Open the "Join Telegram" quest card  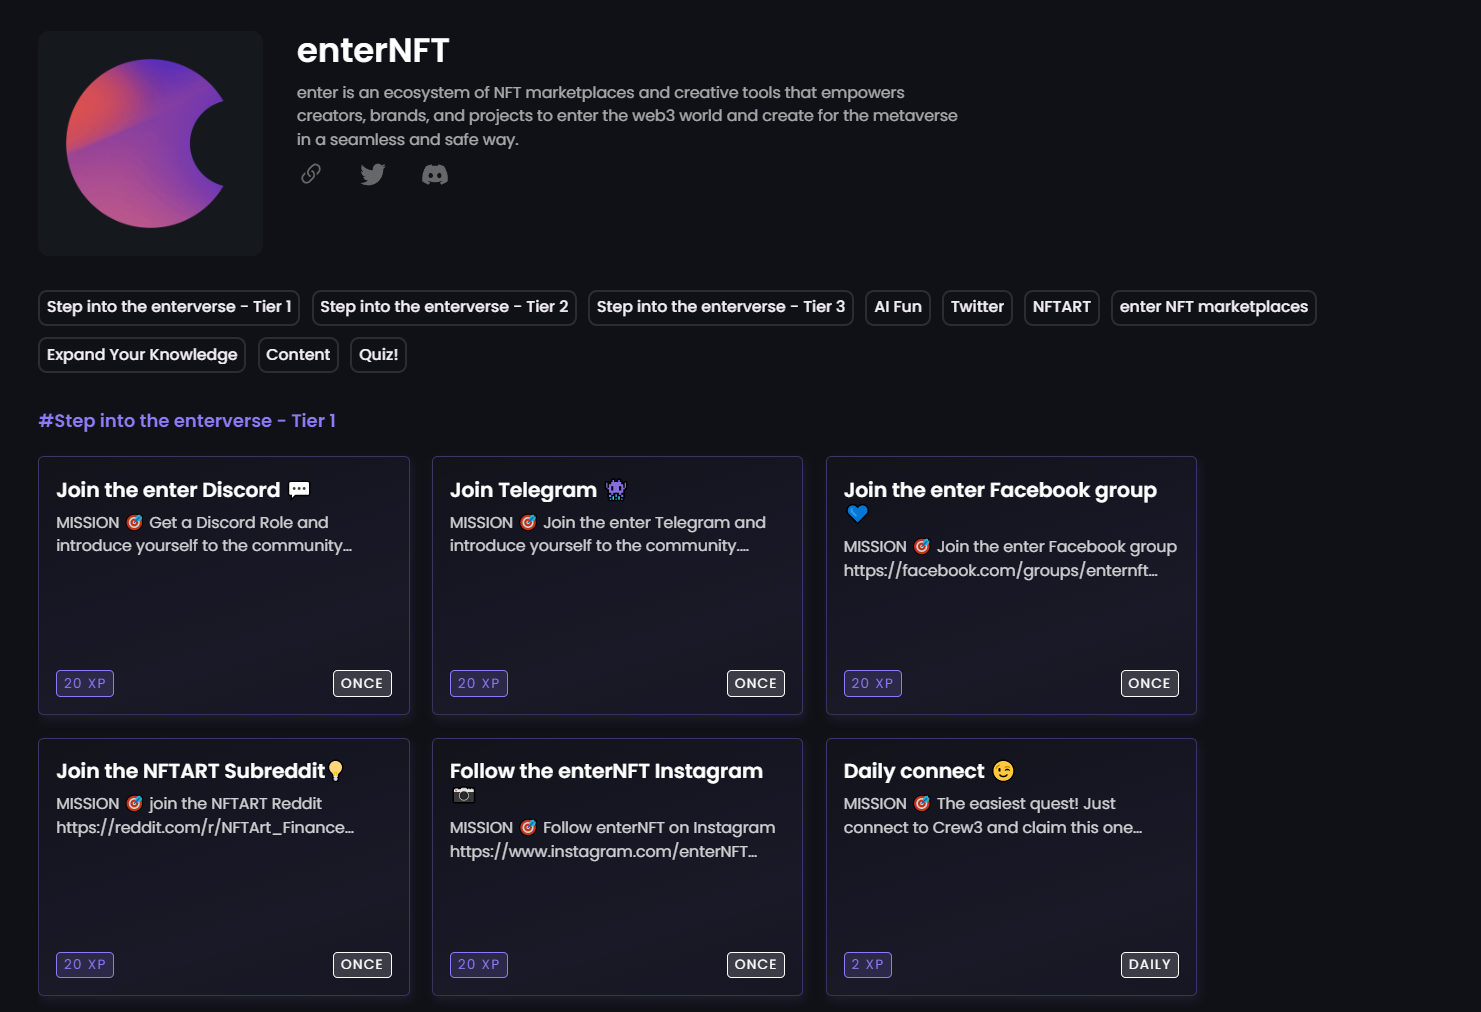[x=616, y=585]
